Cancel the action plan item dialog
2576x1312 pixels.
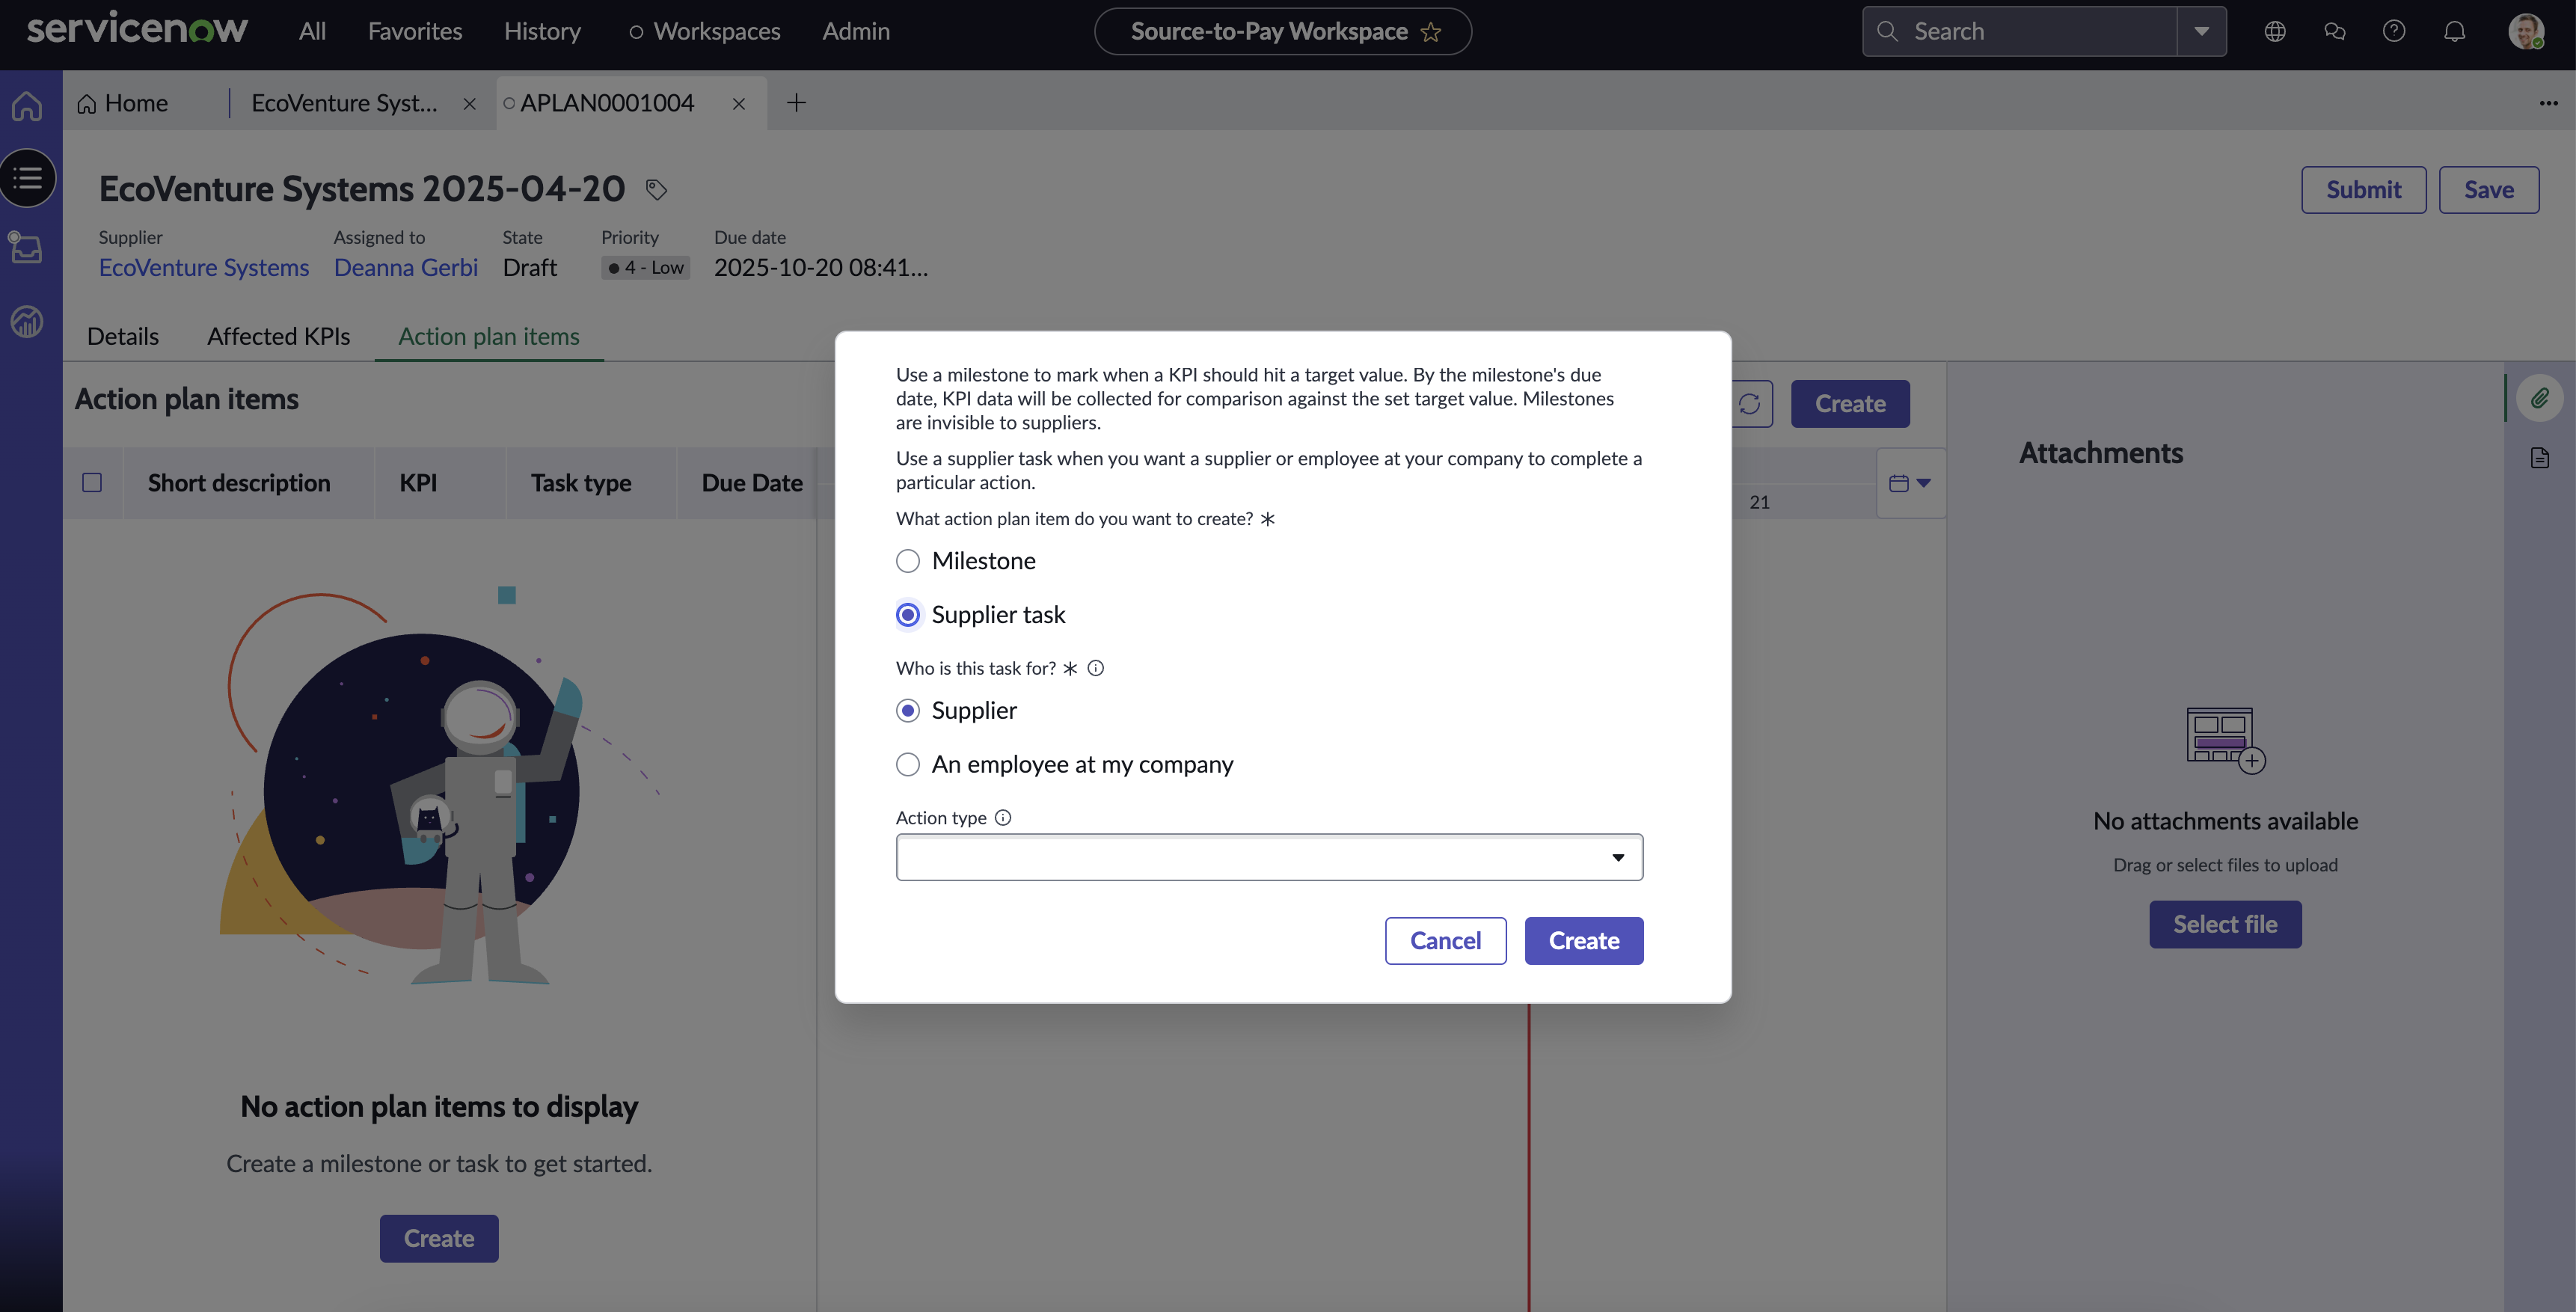click(1445, 941)
